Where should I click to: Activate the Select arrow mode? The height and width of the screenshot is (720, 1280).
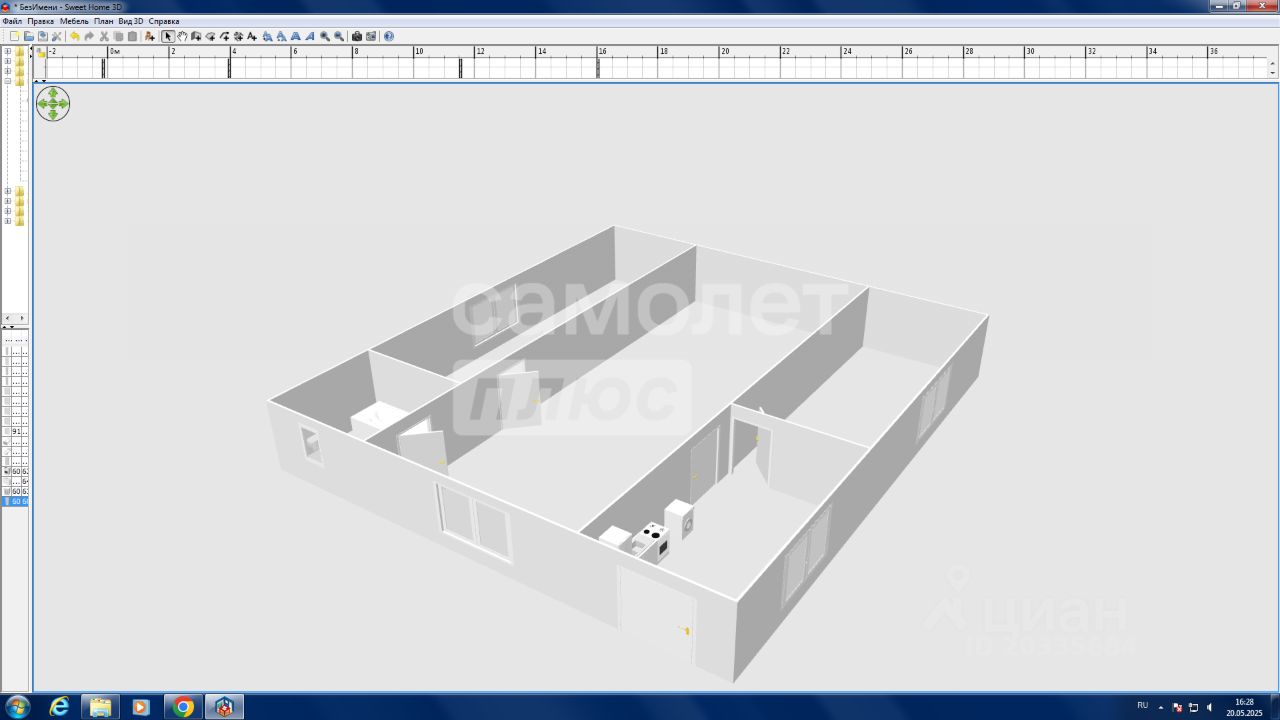(168, 36)
